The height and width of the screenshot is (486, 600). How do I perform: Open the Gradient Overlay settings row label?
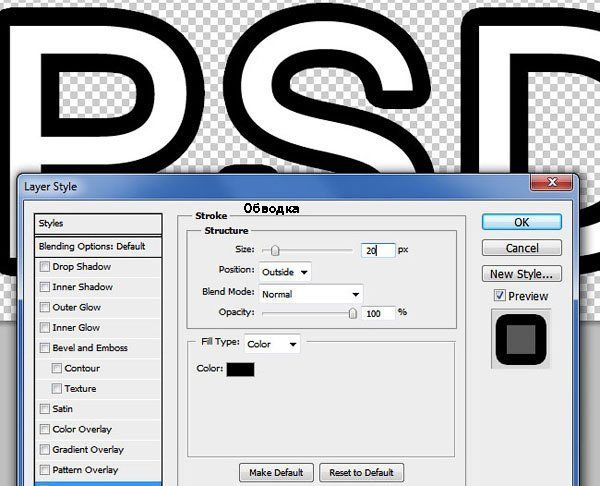[x=88, y=449]
